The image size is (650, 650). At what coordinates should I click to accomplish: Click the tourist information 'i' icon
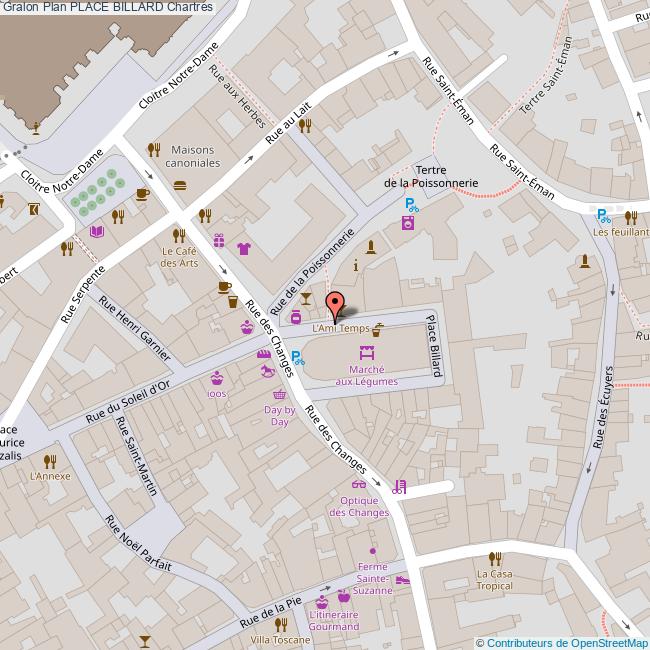coord(357,266)
